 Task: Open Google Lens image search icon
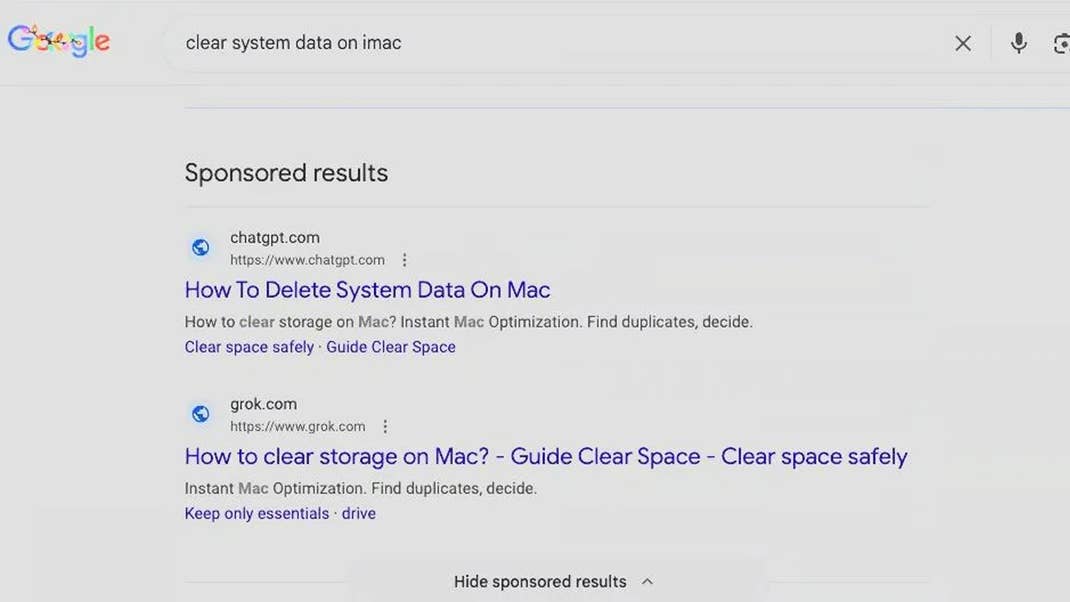tap(1061, 42)
